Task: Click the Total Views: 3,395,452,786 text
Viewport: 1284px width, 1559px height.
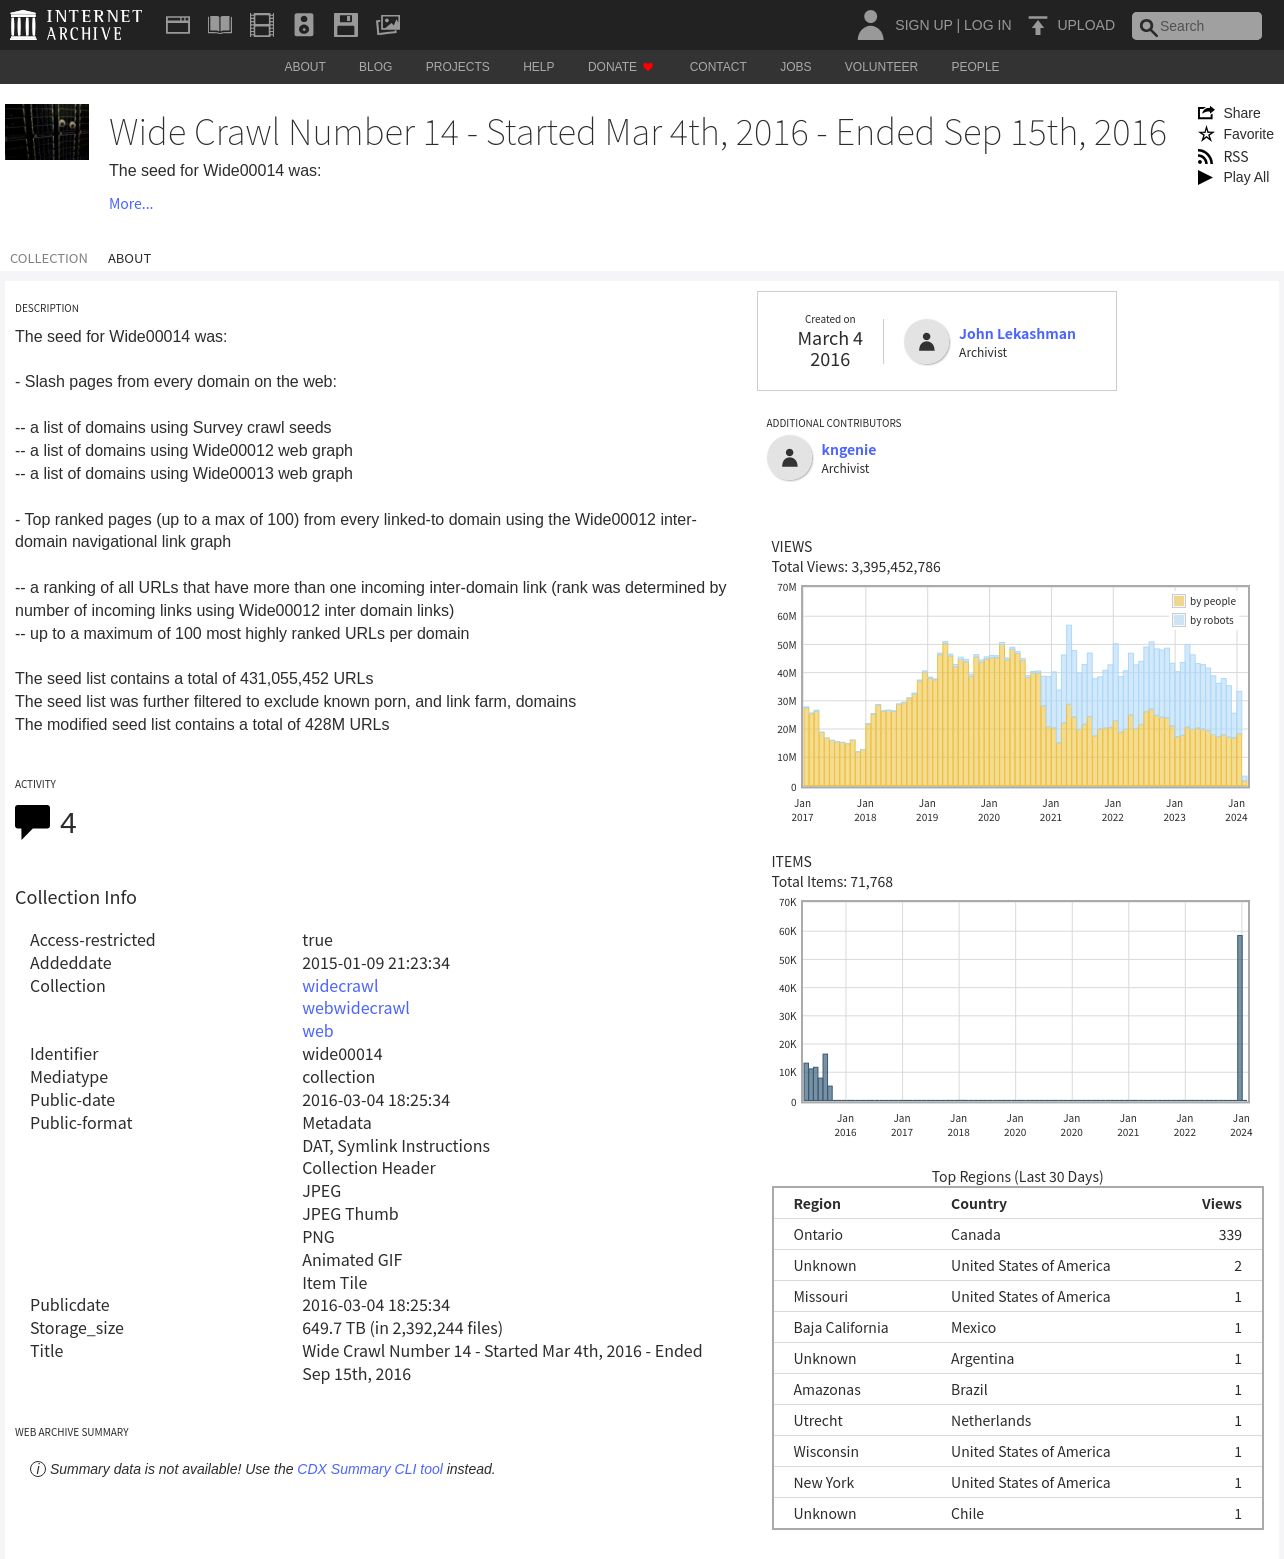Action: [856, 567]
